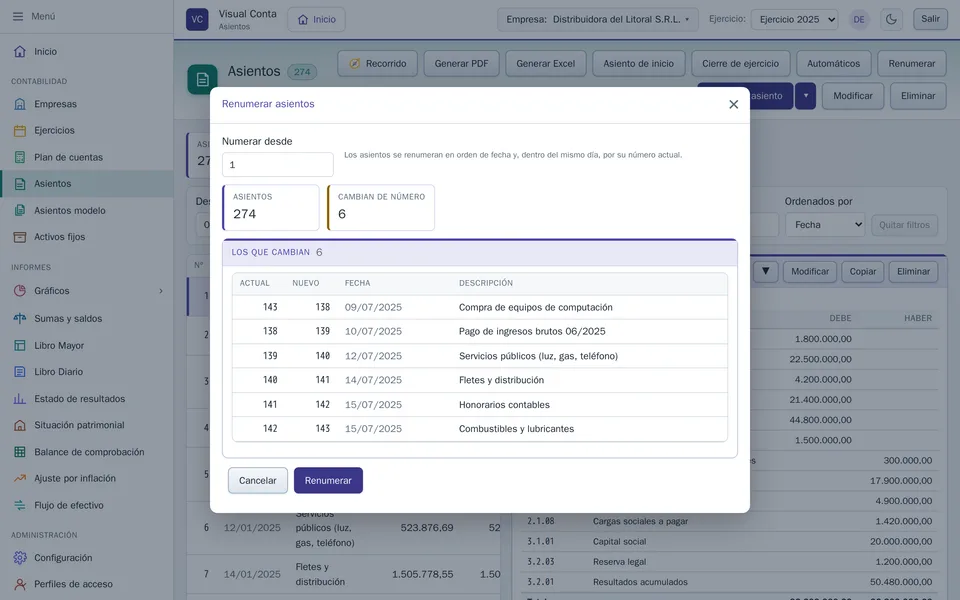
Task: Click the Numerar desde input field
Action: pos(277,165)
